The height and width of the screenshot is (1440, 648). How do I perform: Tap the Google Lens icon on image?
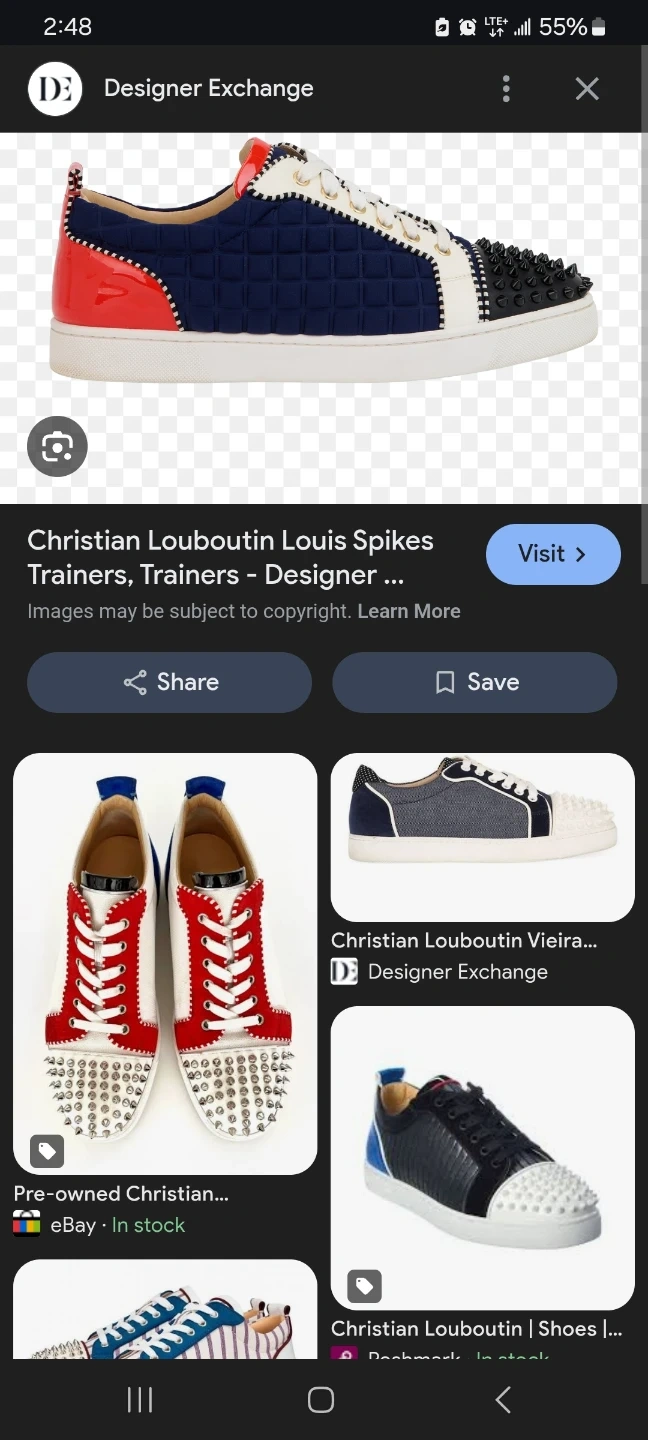click(58, 446)
